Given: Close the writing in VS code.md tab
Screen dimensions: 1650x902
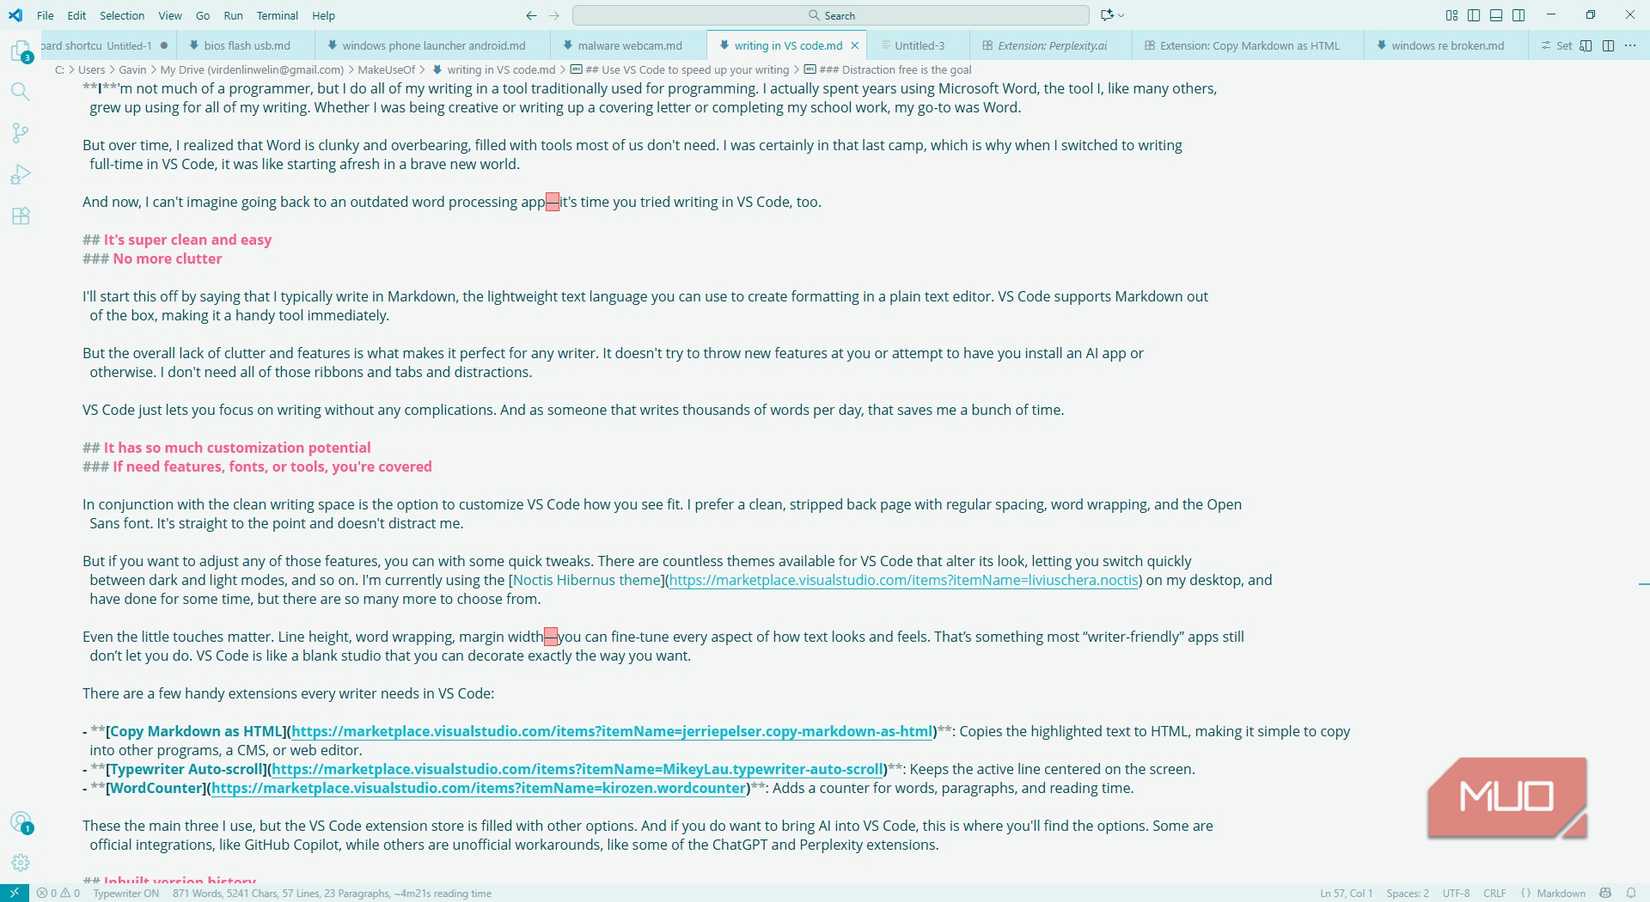Looking at the screenshot, I should pyautogui.click(x=855, y=45).
